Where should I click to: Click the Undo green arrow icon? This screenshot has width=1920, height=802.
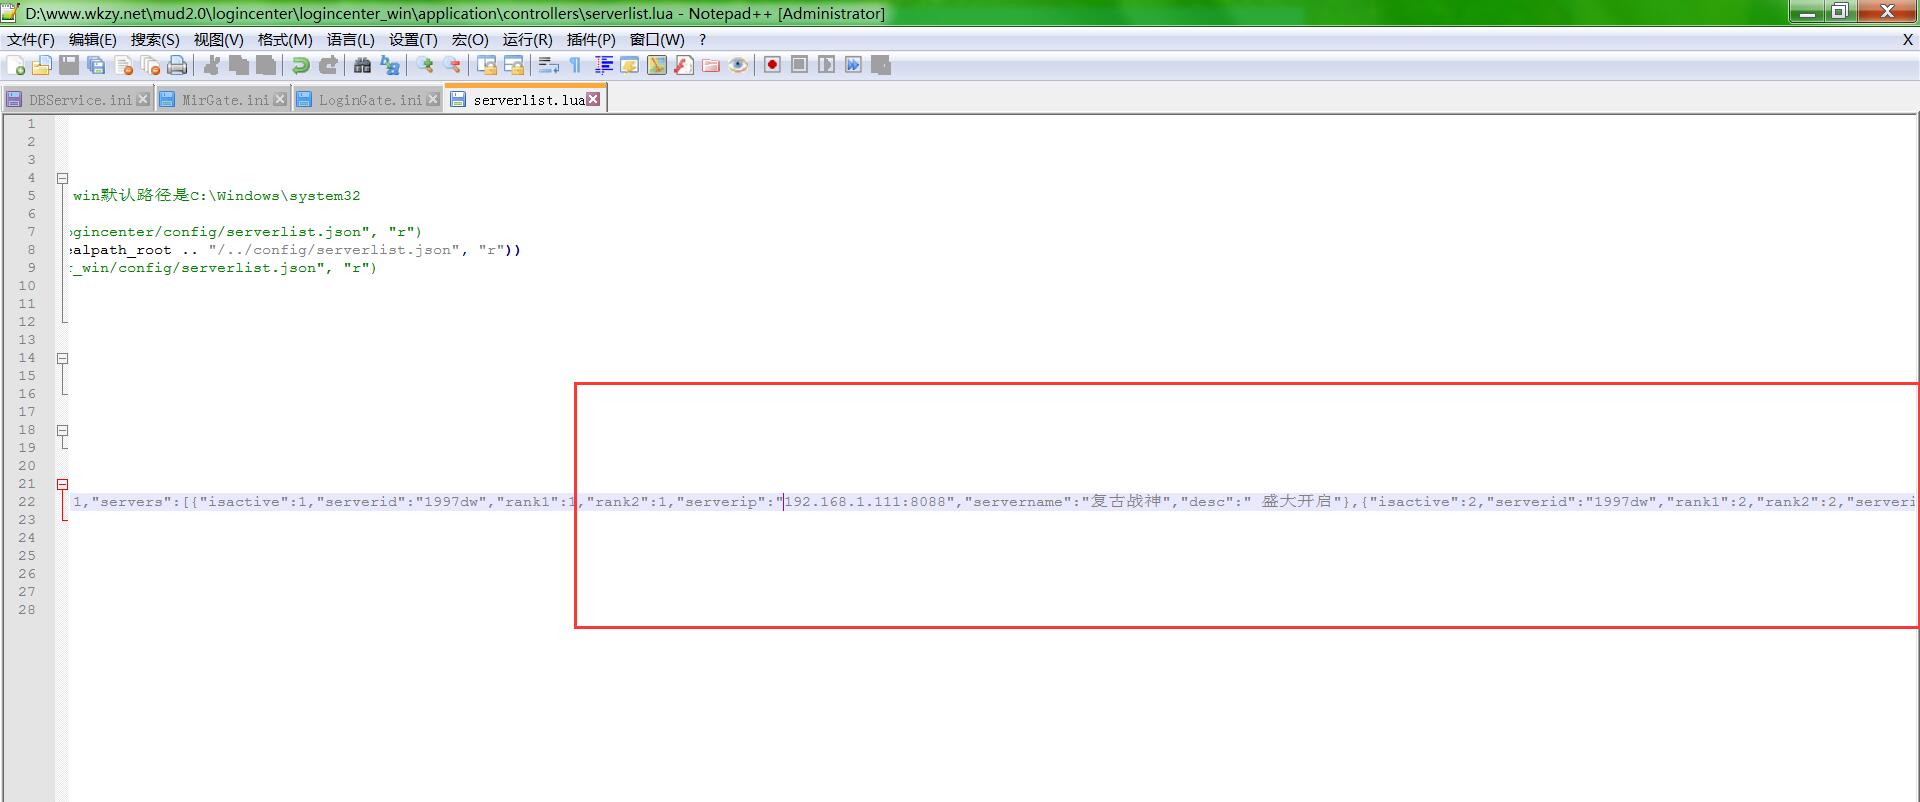point(300,66)
